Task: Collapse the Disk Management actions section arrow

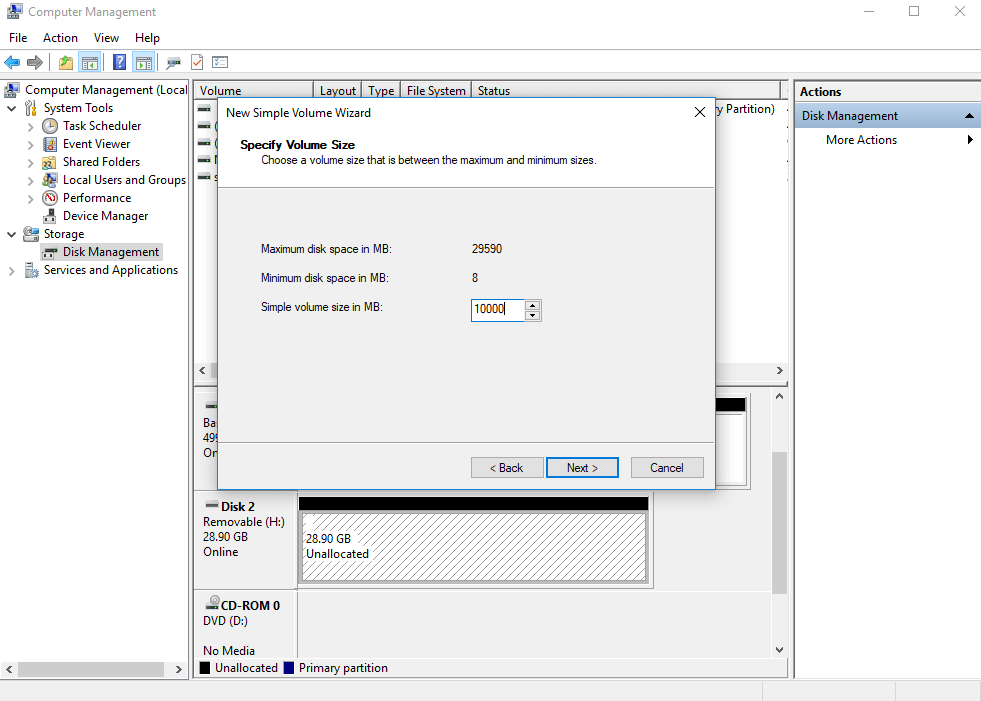Action: [969, 116]
